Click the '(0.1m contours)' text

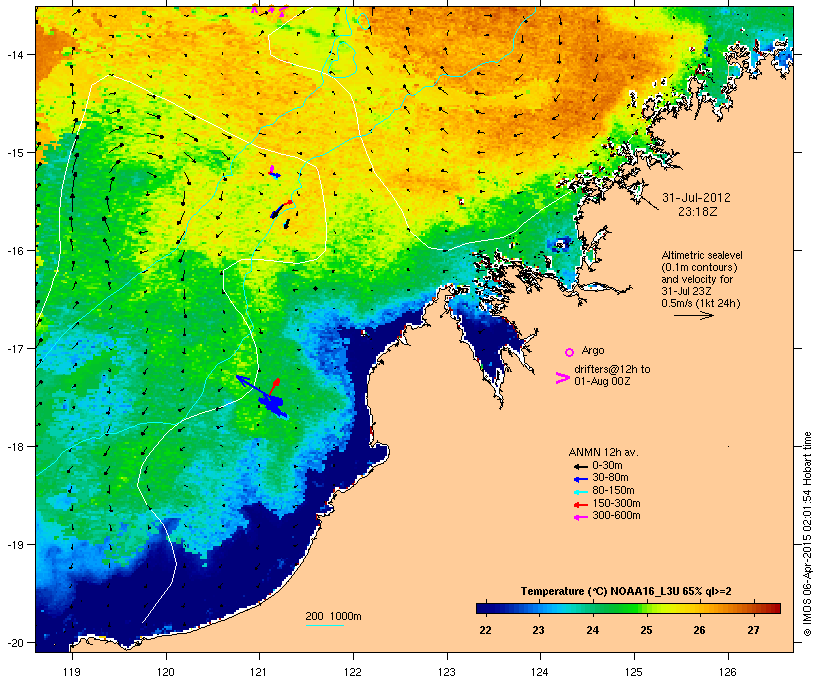[699, 267]
